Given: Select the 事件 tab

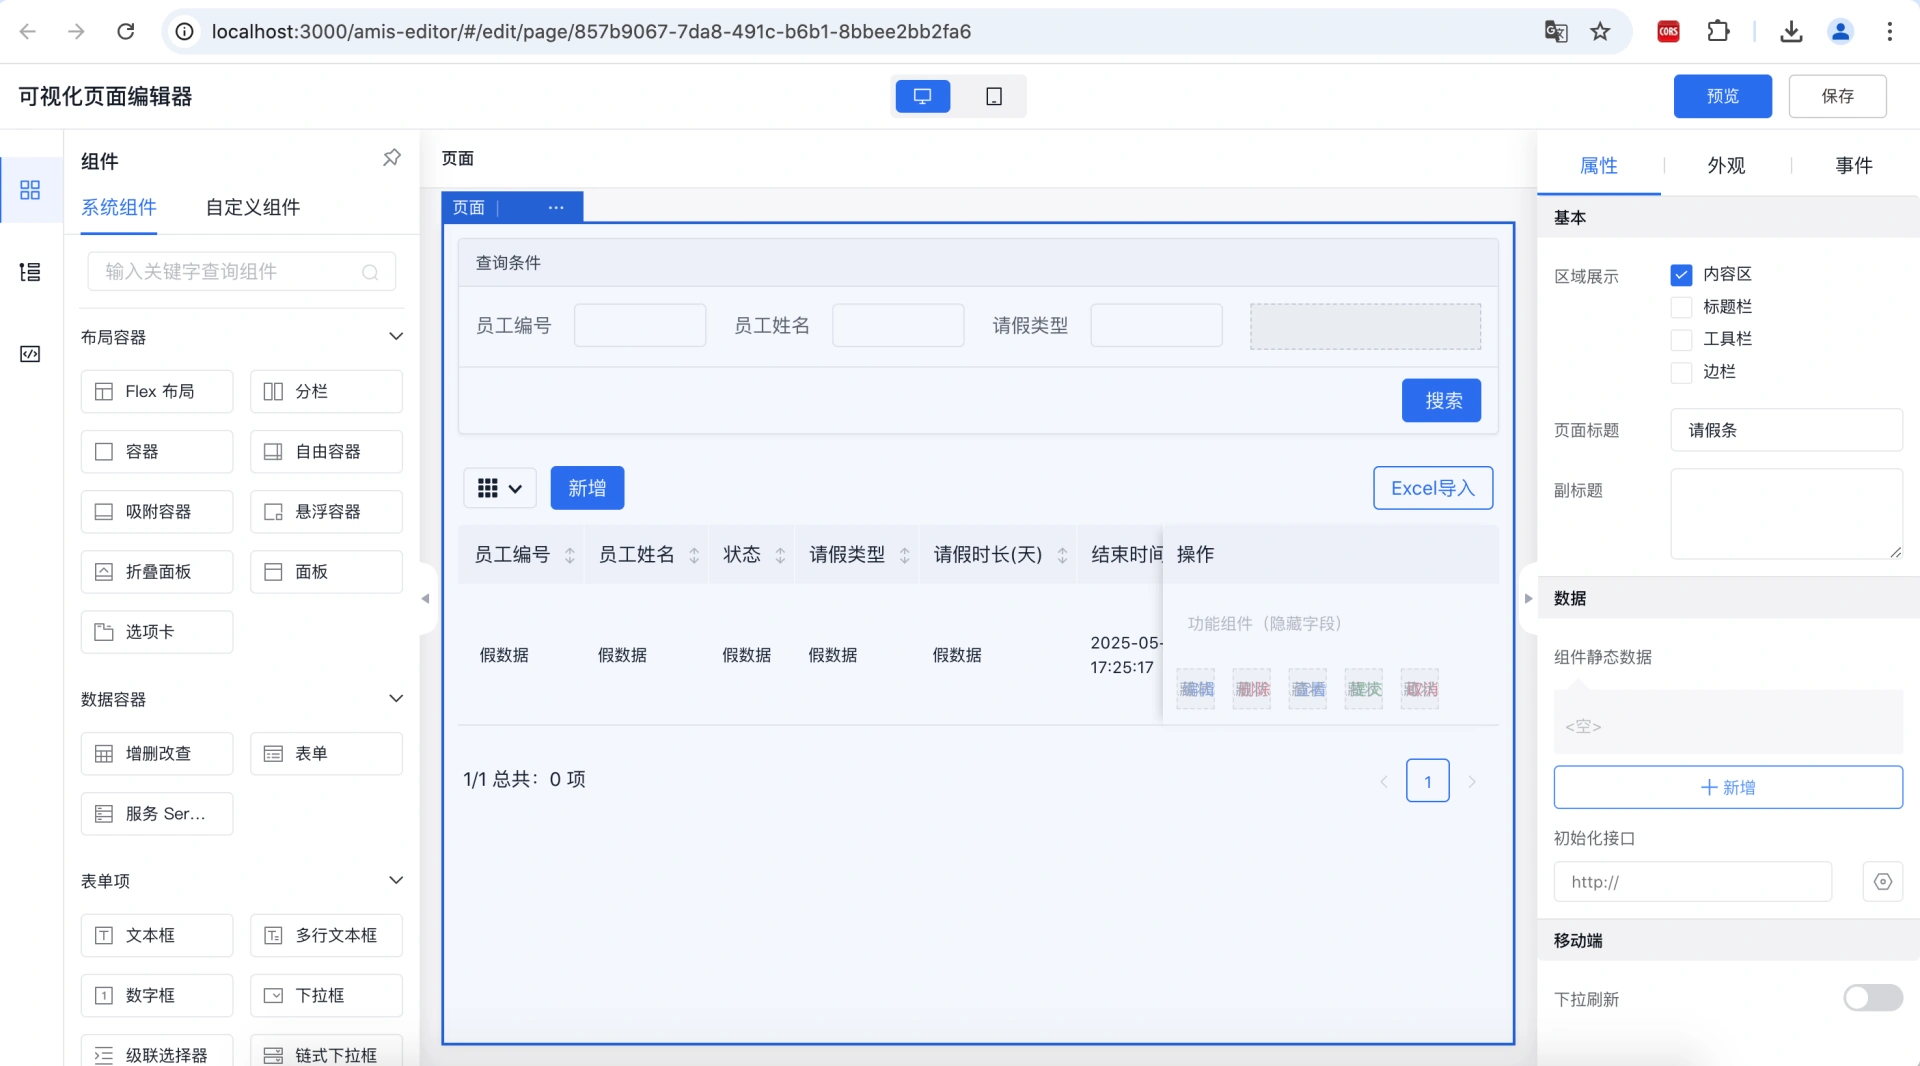Looking at the screenshot, I should (1854, 165).
